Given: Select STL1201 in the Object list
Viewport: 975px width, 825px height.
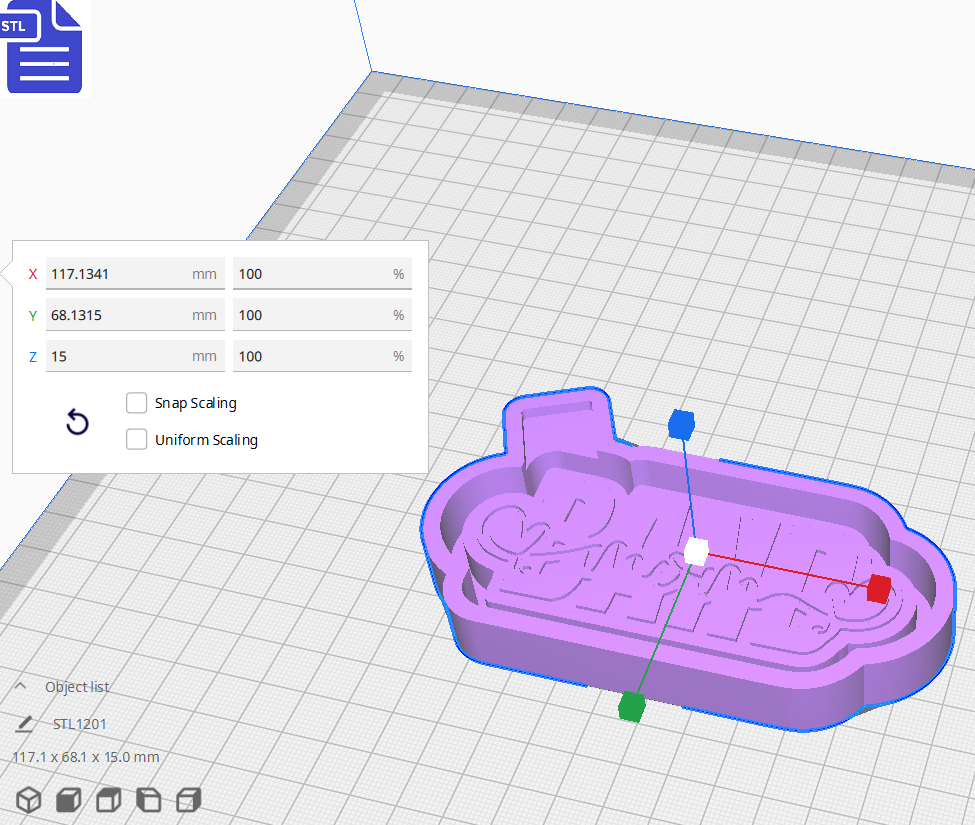Looking at the screenshot, I should pos(80,723).
